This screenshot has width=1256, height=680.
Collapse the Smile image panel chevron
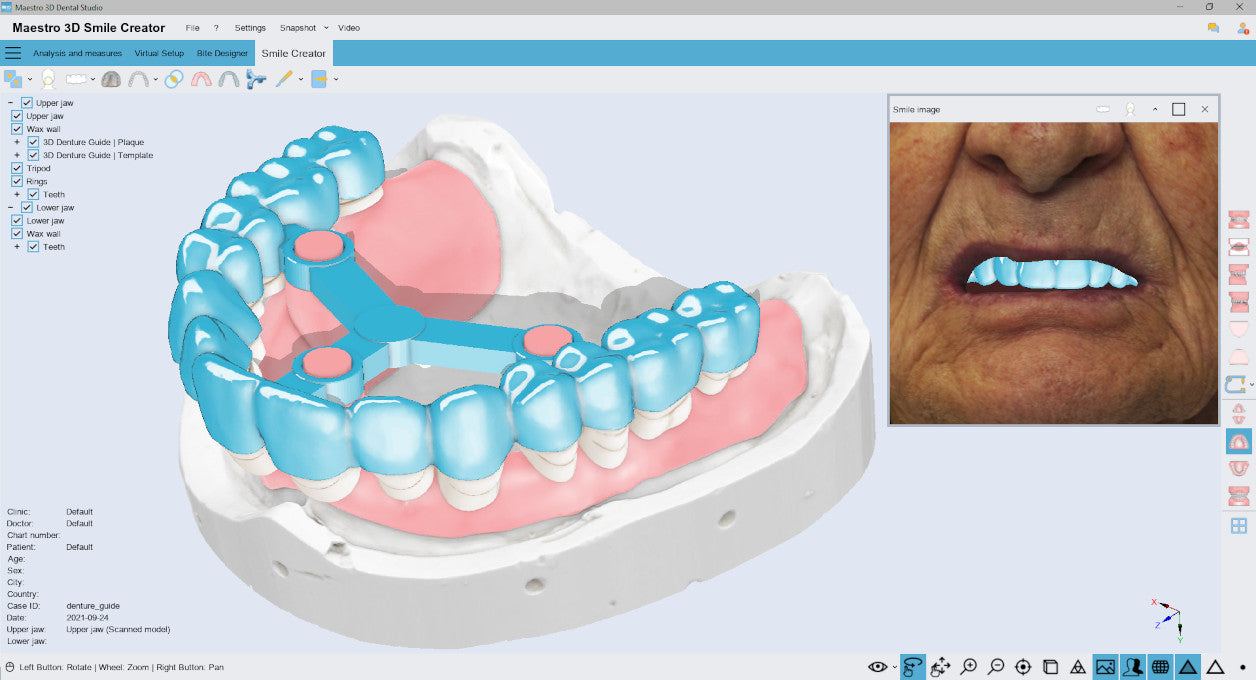pos(1155,109)
